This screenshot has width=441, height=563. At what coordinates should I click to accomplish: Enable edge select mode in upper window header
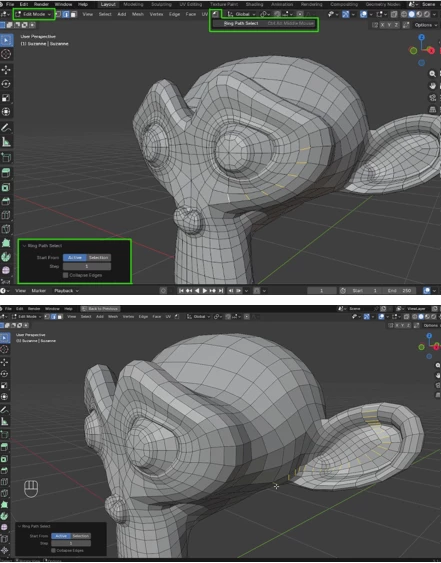click(x=66, y=14)
